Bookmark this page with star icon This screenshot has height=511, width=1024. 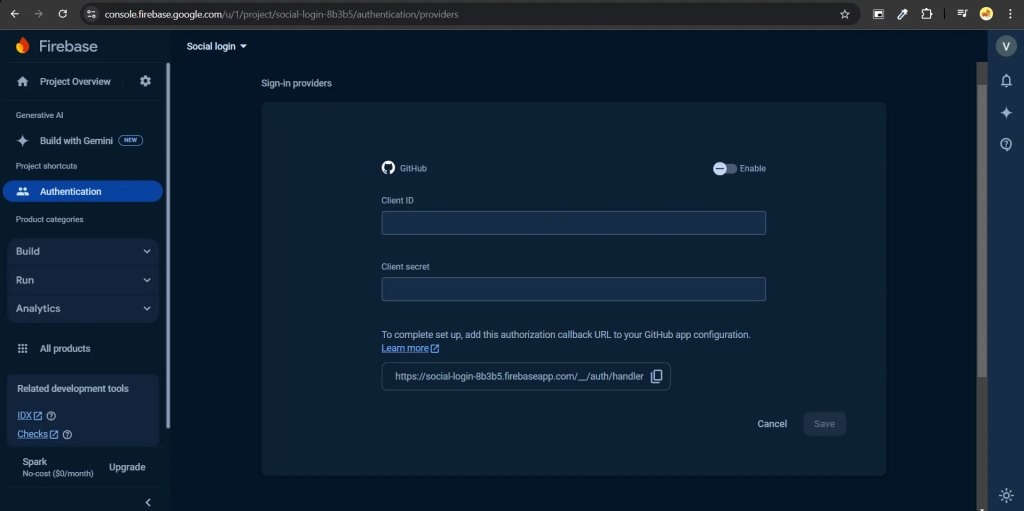[x=845, y=14]
